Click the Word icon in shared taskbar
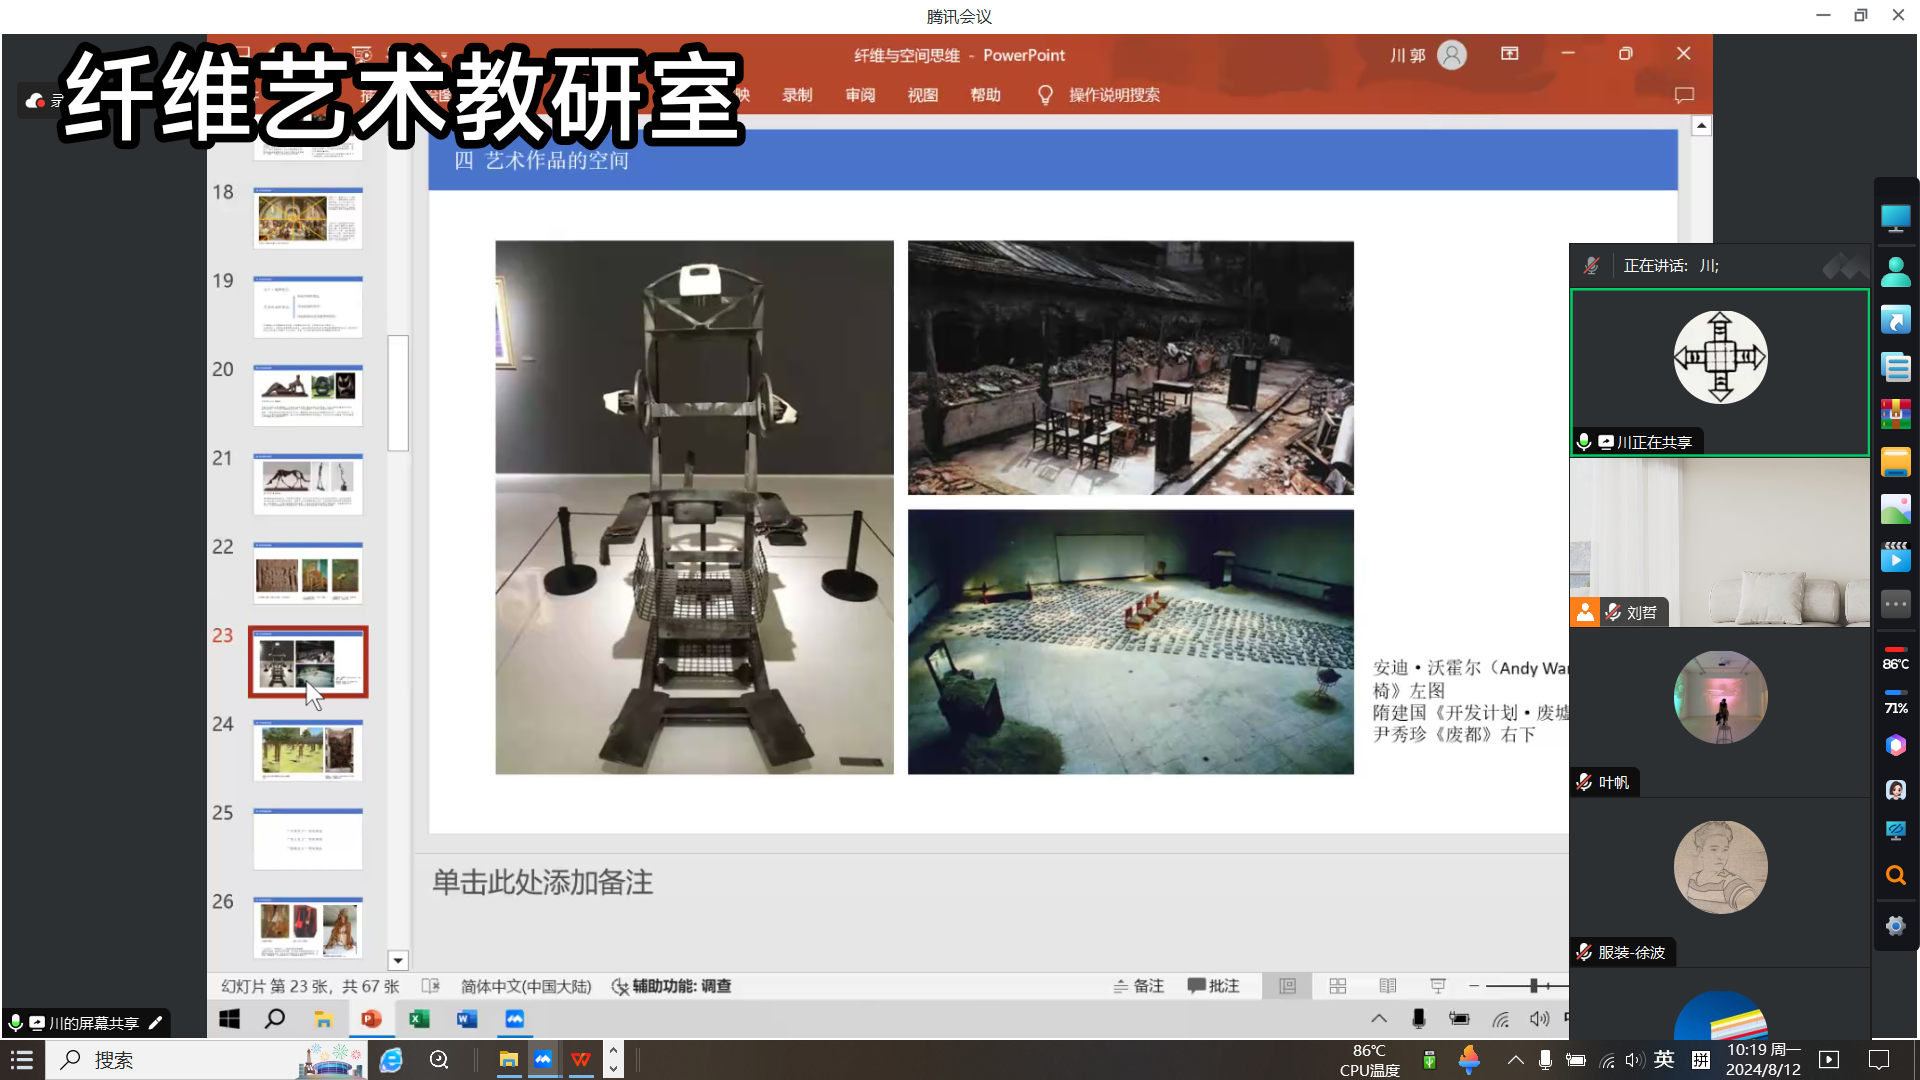Viewport: 1920px width, 1080px height. coord(467,1019)
